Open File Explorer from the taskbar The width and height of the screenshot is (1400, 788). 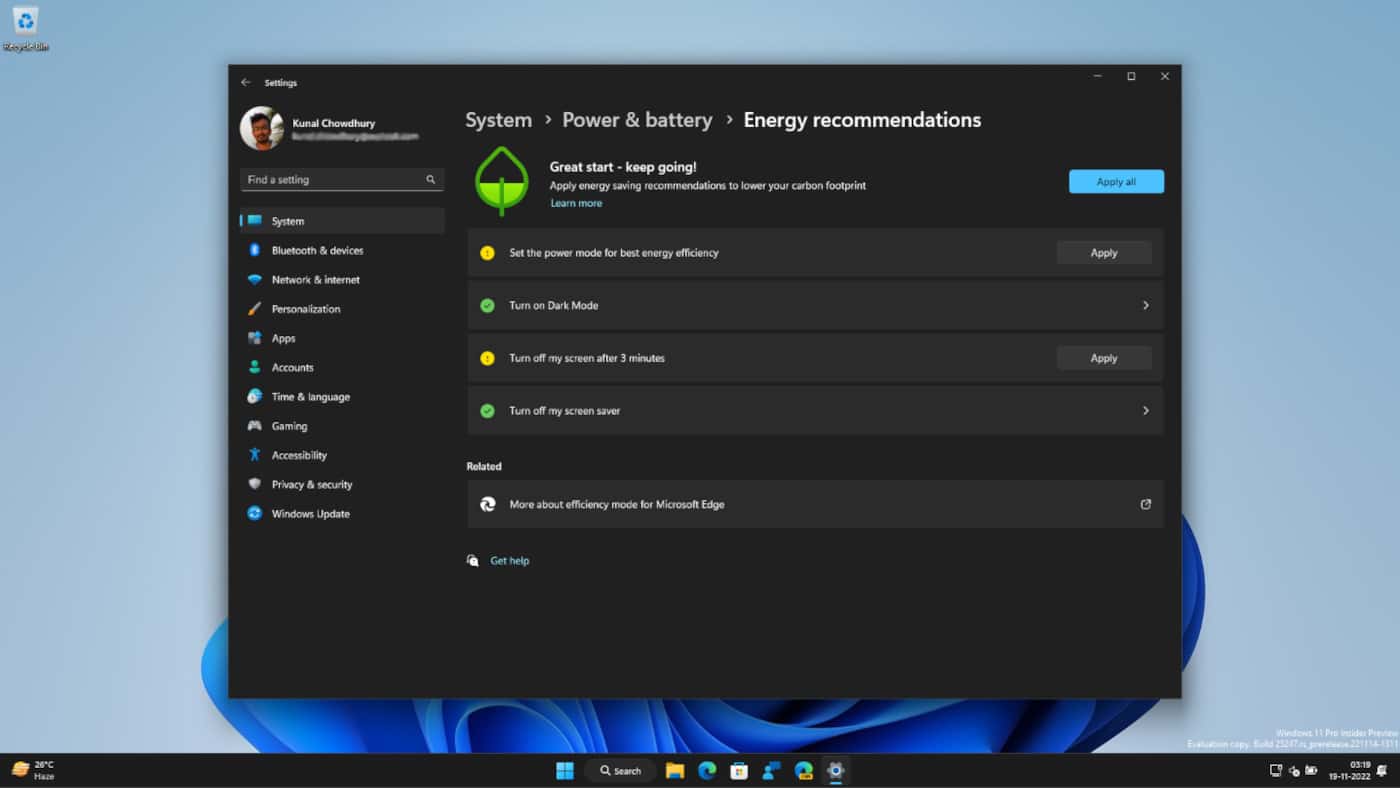[675, 770]
